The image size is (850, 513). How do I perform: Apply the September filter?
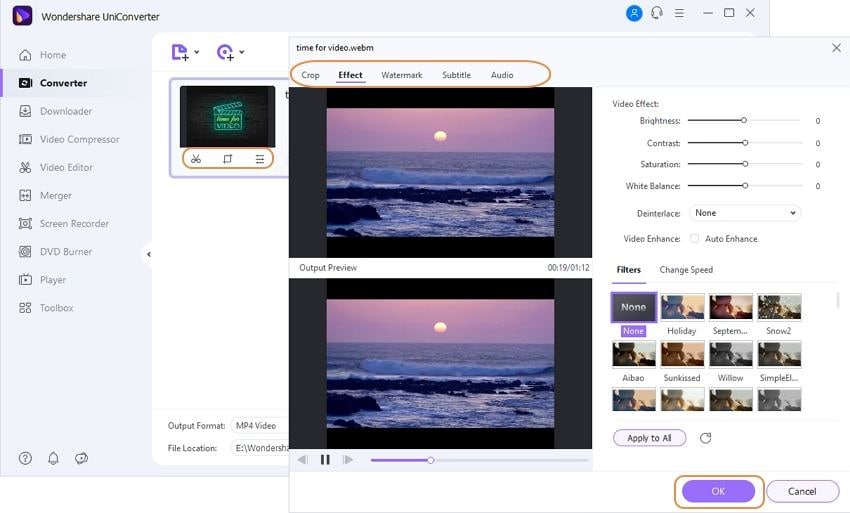(x=731, y=307)
